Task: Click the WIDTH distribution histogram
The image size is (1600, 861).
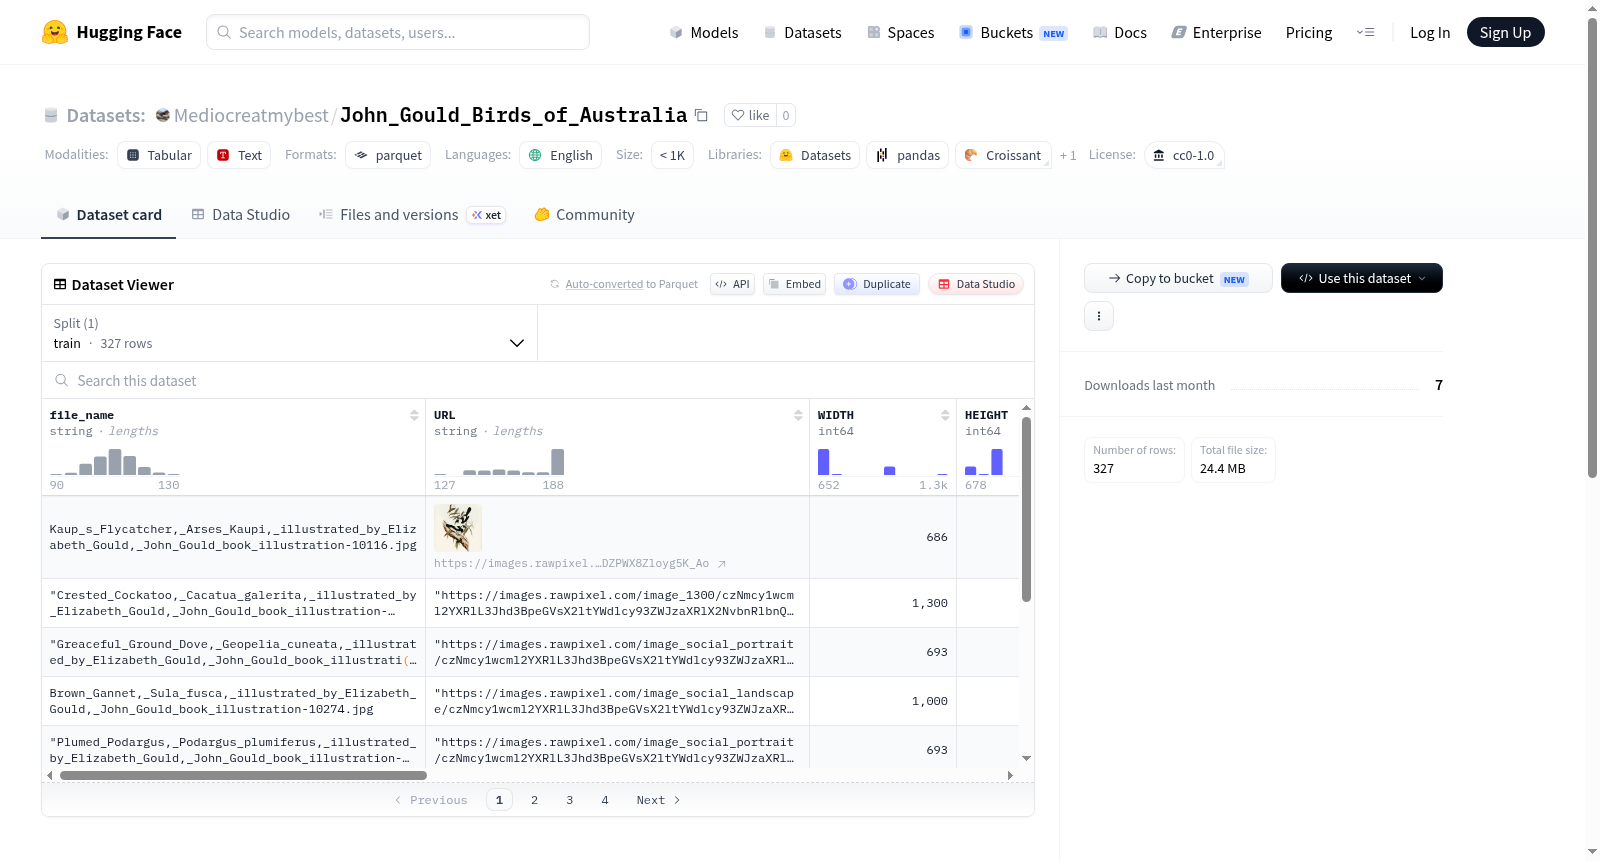Action: click(x=883, y=462)
